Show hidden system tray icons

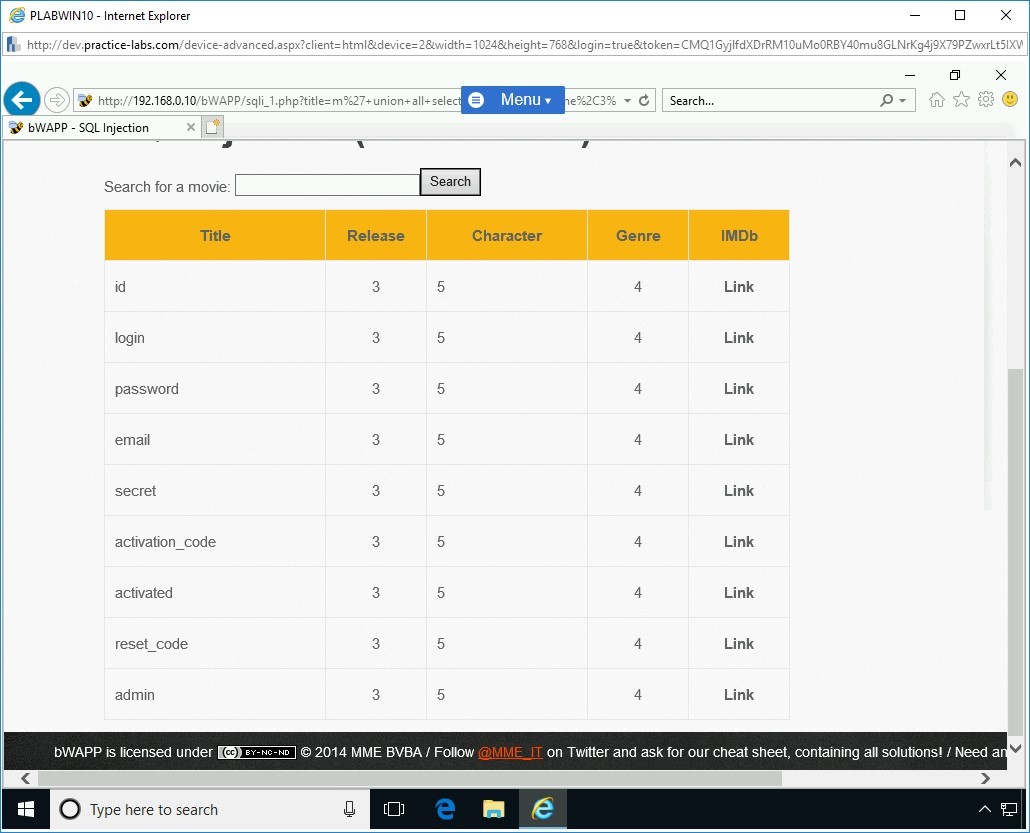[x=984, y=809]
